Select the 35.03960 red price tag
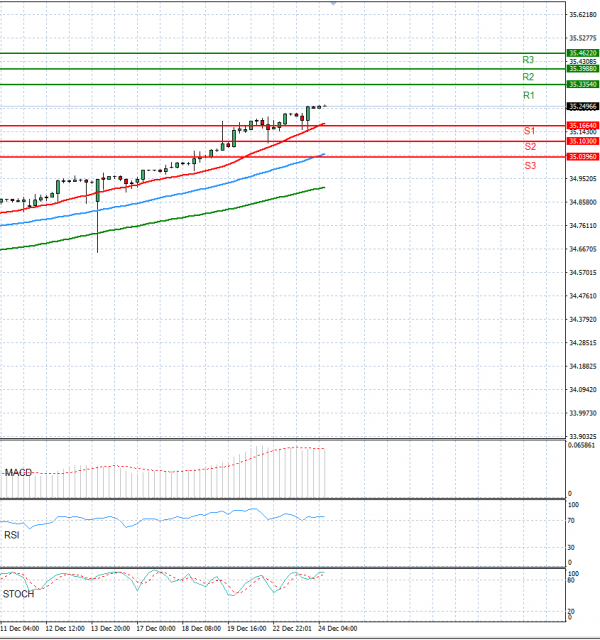The width and height of the screenshot is (600, 640). pyautogui.click(x=583, y=157)
